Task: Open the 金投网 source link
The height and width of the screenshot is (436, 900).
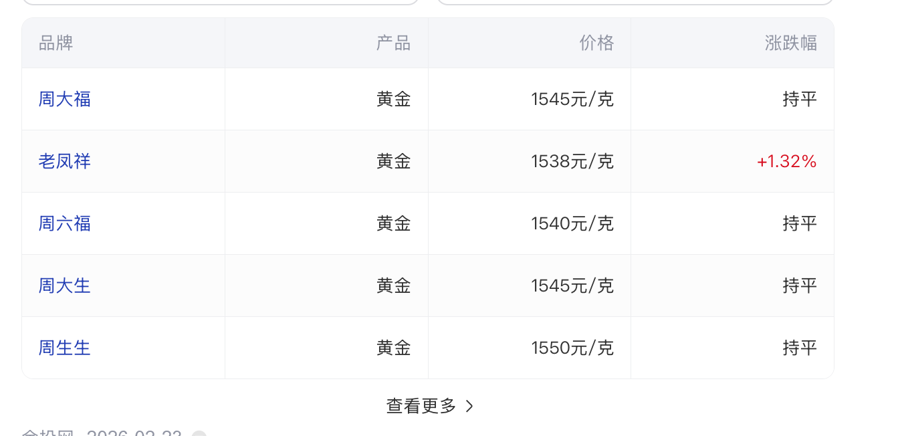Action: 45,433
